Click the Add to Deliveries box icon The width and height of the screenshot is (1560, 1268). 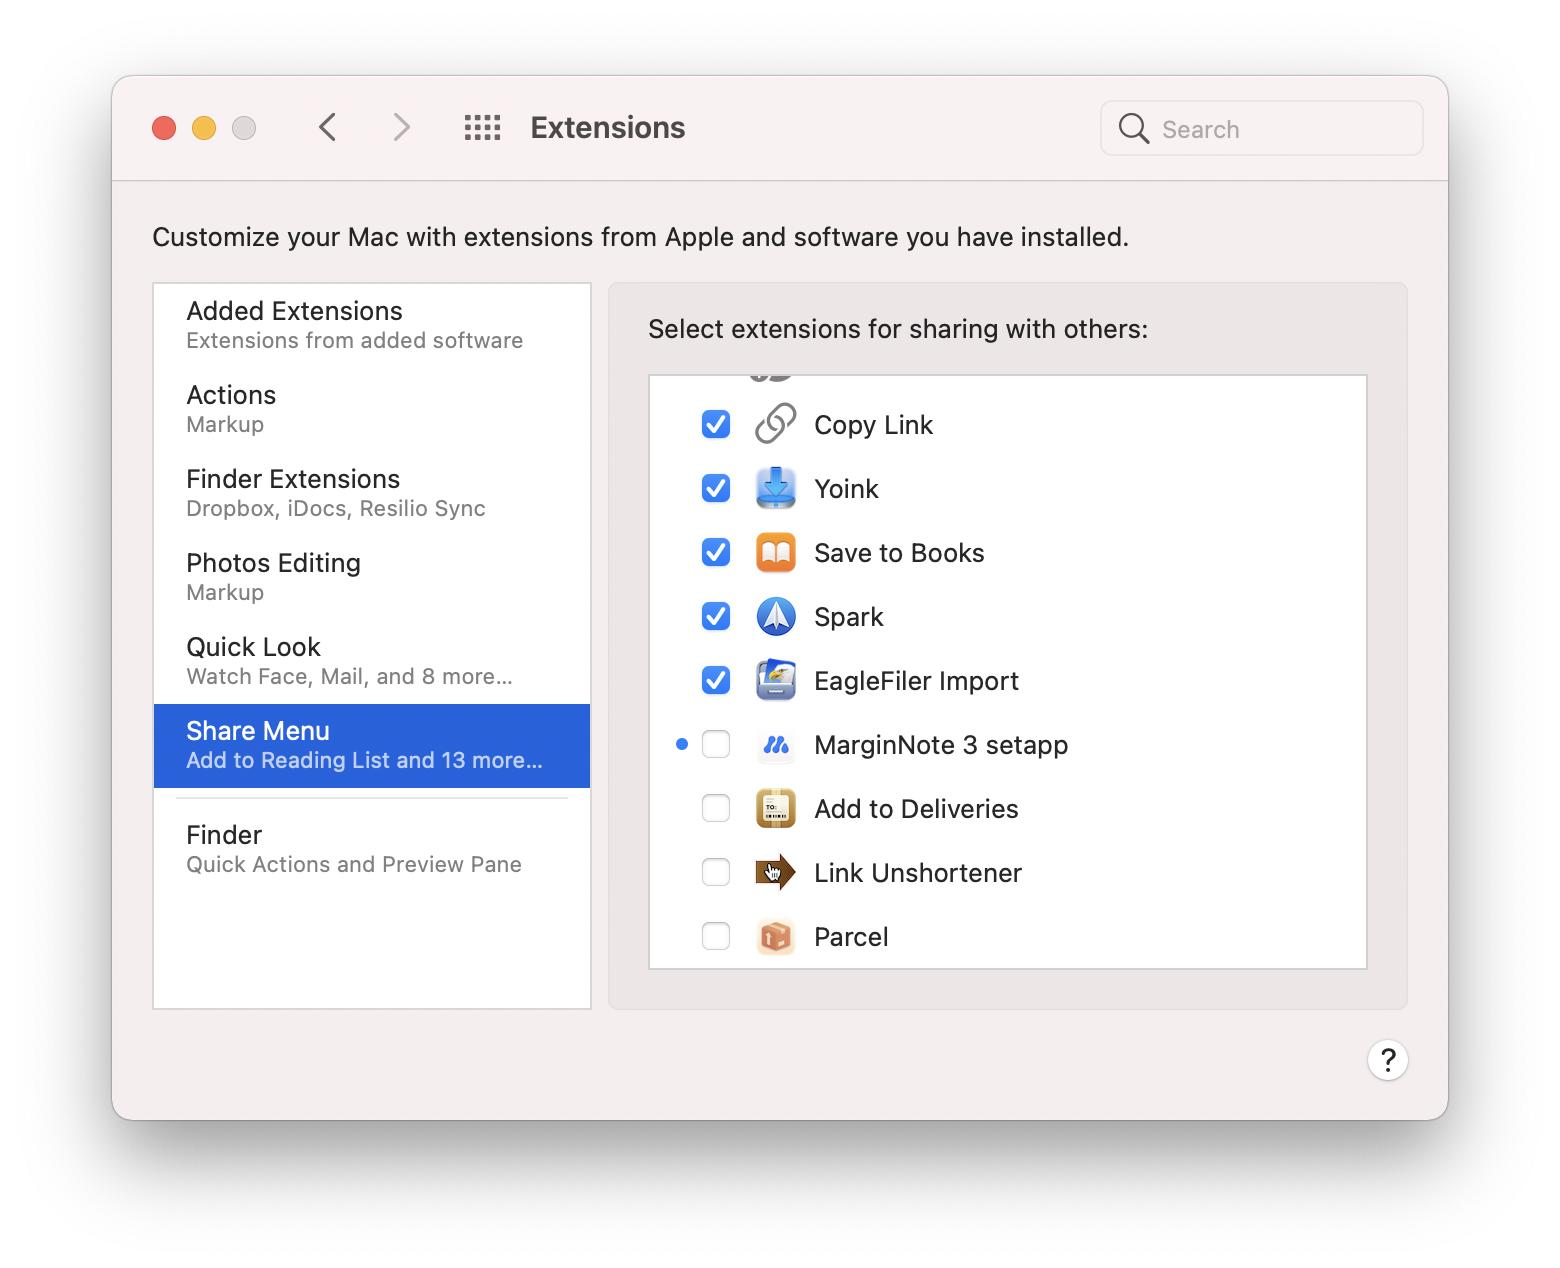775,808
